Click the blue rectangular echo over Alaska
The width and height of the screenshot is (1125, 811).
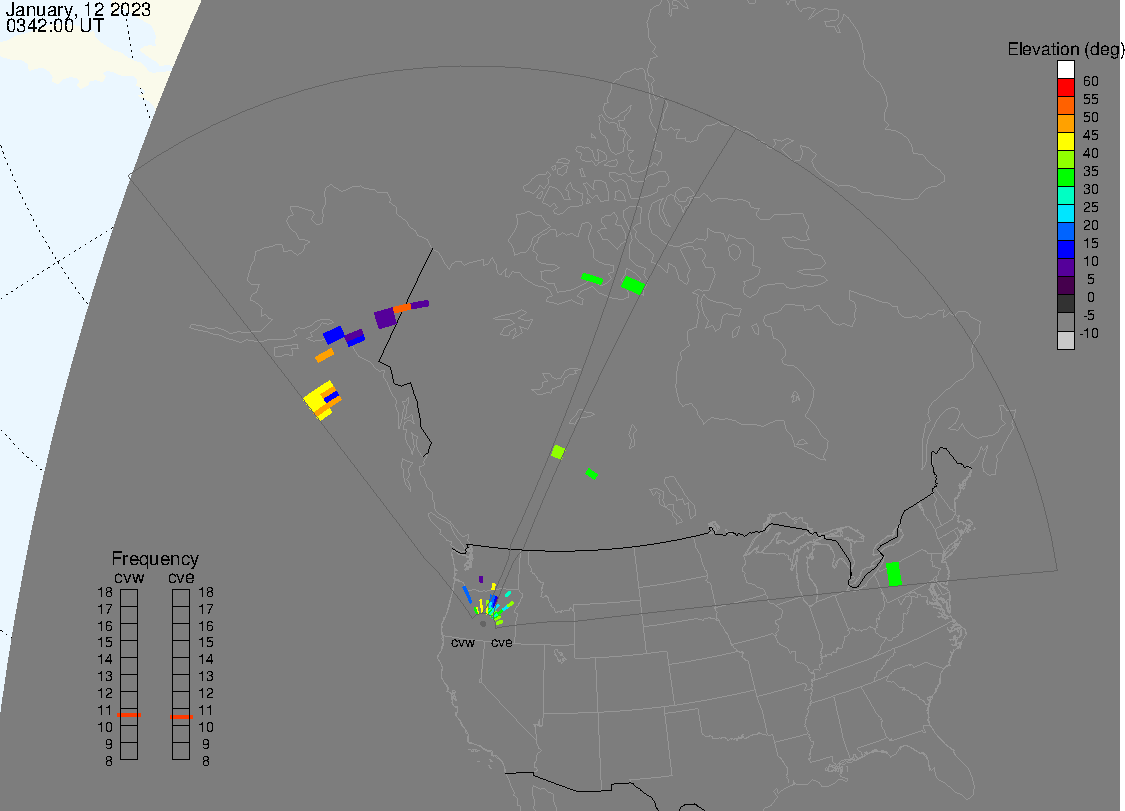[334, 335]
